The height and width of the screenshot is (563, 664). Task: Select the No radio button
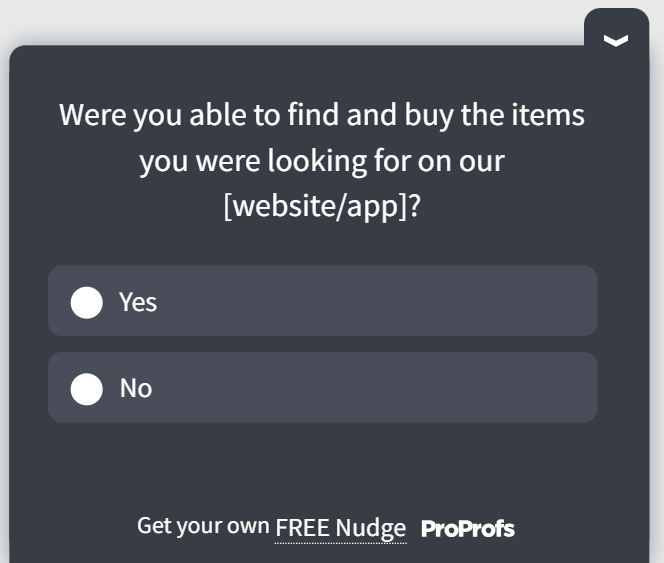pos(87,388)
